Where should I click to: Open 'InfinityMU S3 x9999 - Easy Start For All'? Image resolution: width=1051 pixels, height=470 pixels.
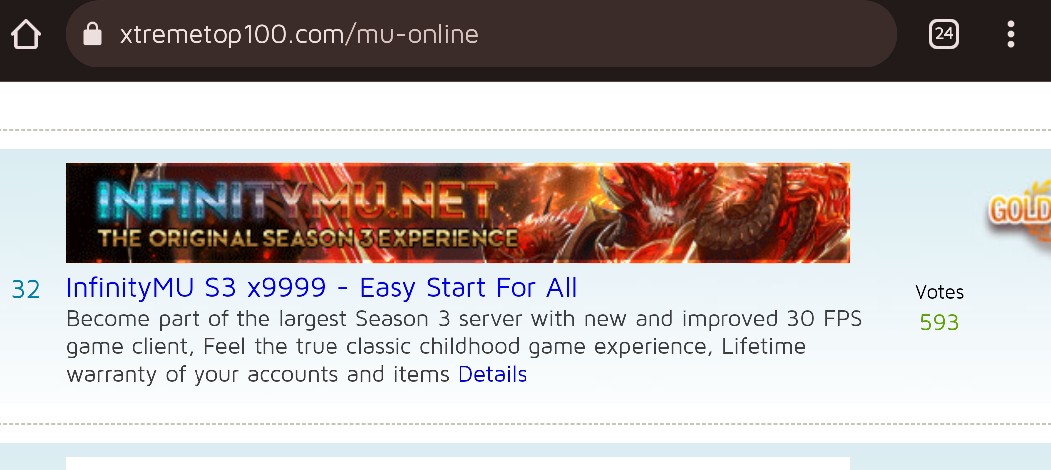click(x=321, y=288)
